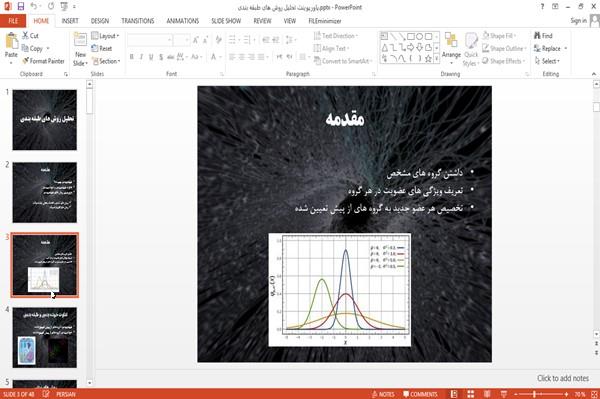
Task: Open Replace in Editing group
Action: 548,48
